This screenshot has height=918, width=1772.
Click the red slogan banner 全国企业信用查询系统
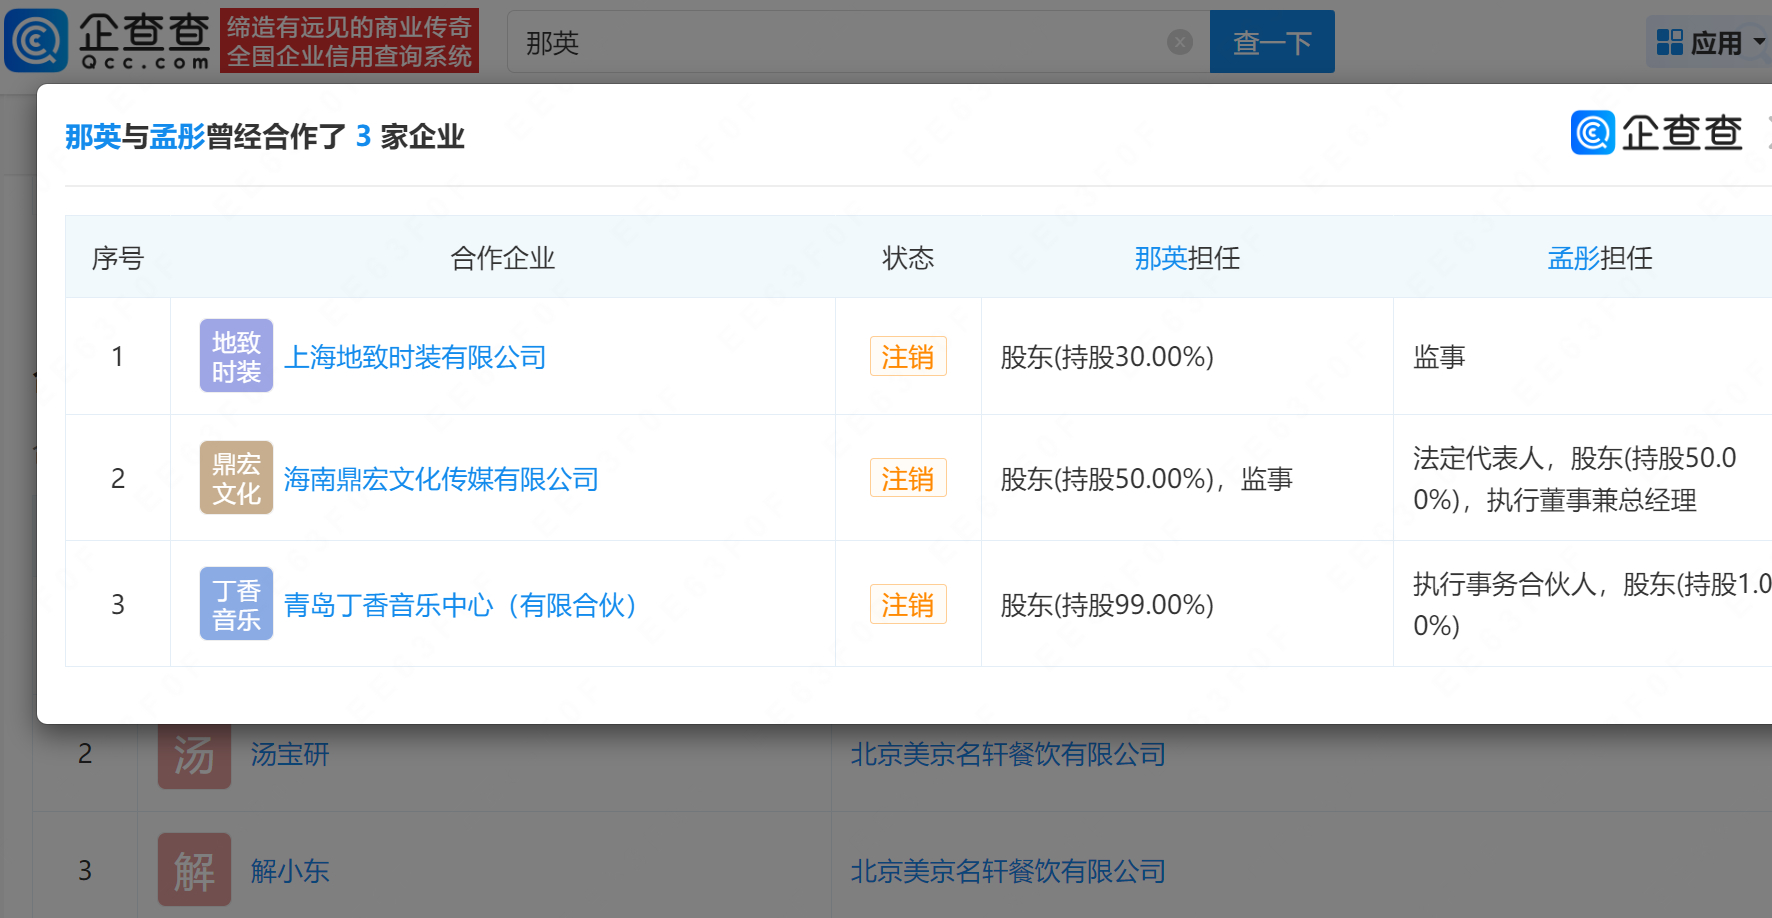tap(350, 41)
